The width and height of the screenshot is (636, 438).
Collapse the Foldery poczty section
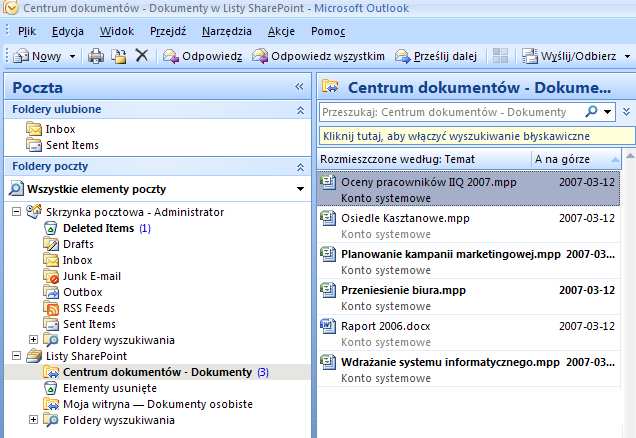[x=301, y=167]
